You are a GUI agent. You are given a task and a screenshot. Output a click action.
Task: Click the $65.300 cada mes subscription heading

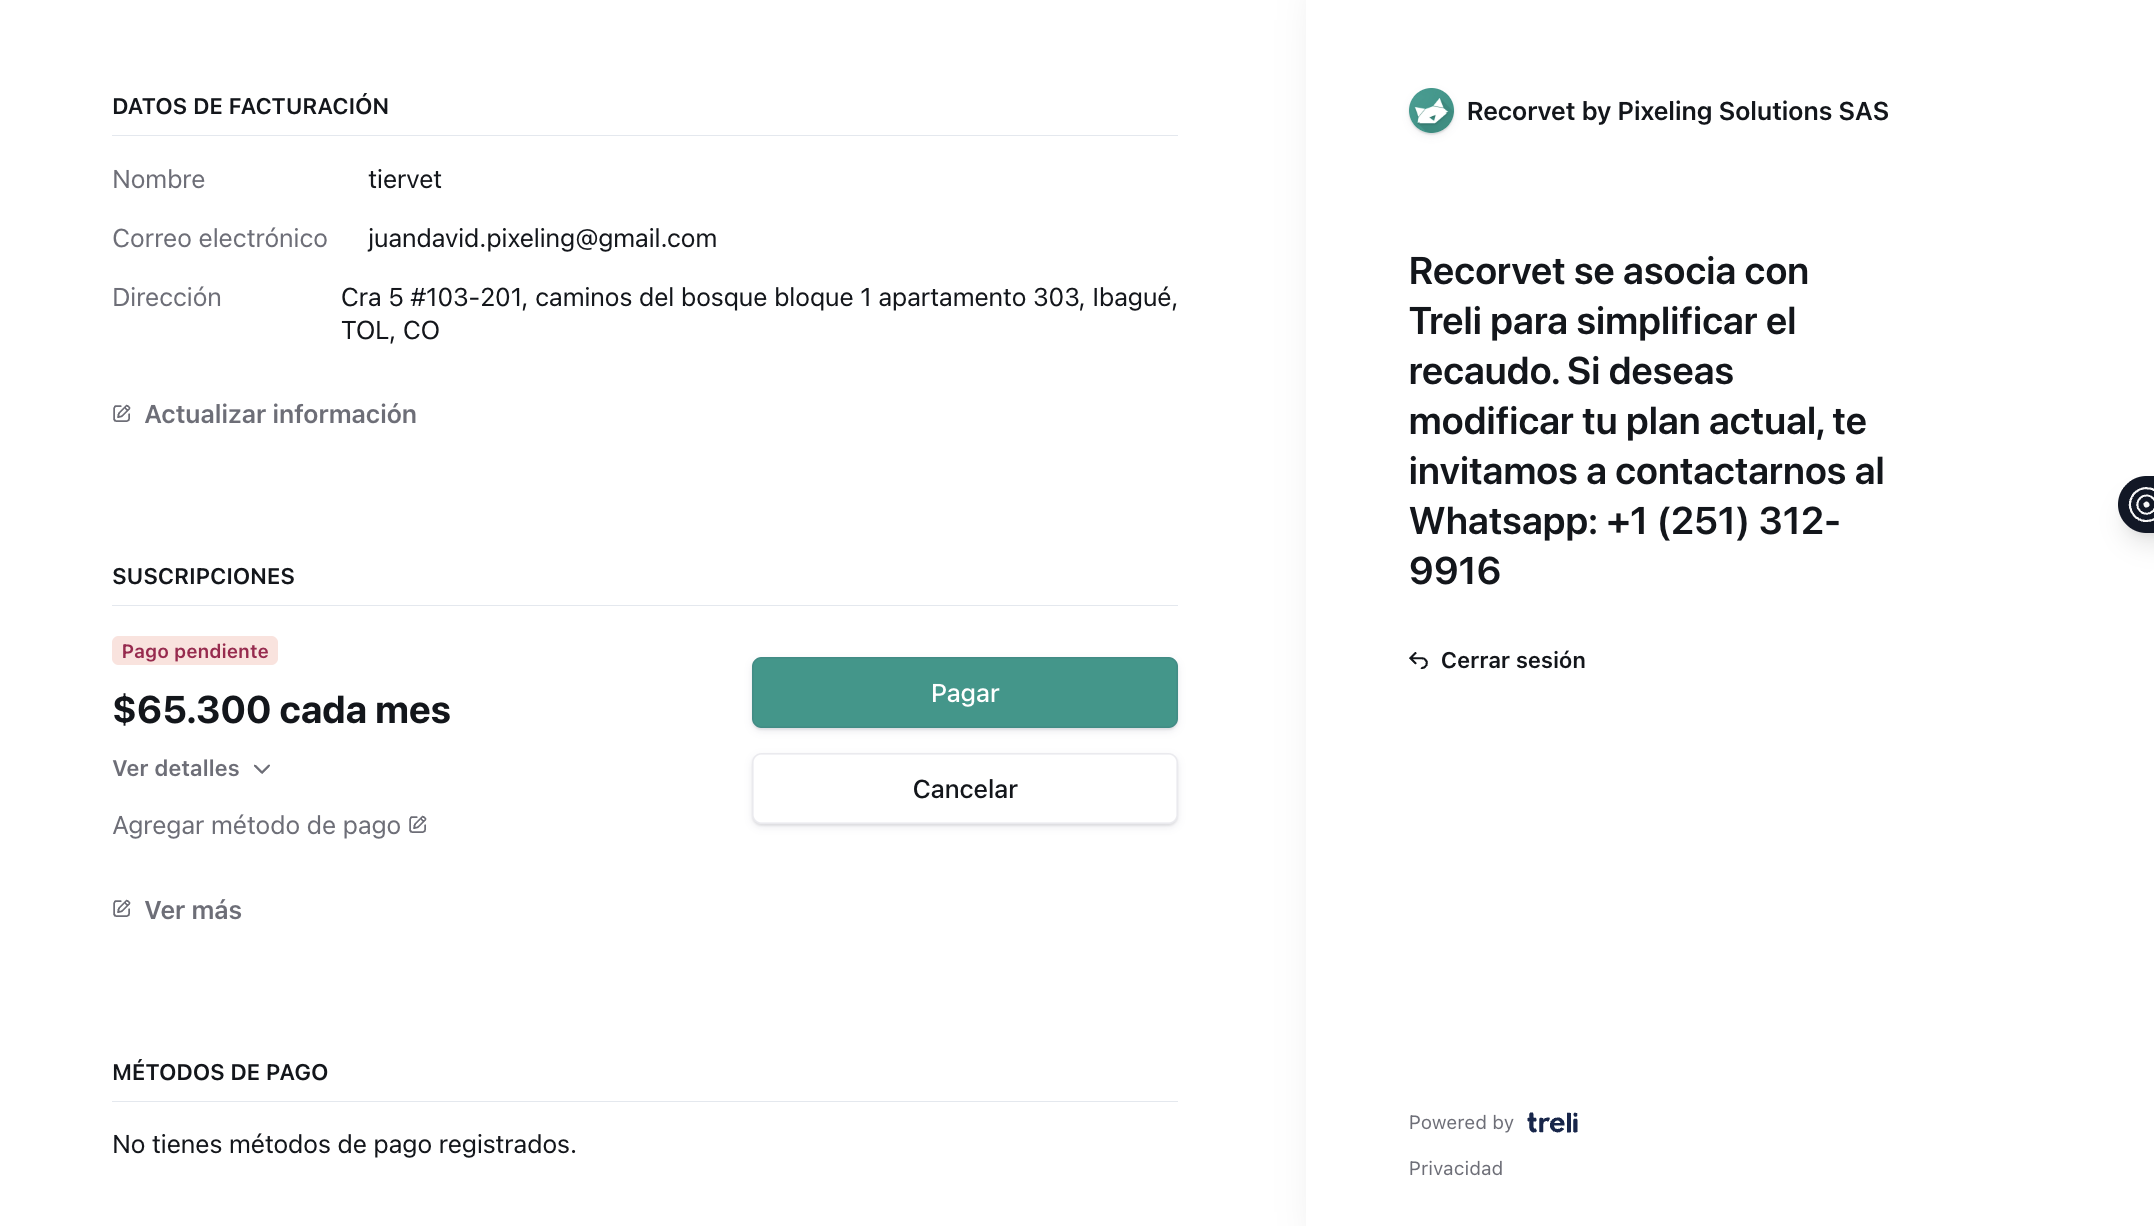click(281, 710)
